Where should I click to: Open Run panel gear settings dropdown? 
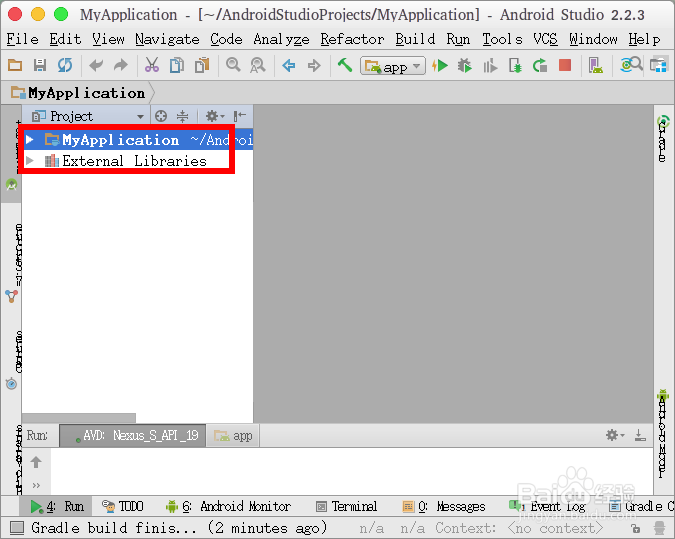[x=615, y=435]
